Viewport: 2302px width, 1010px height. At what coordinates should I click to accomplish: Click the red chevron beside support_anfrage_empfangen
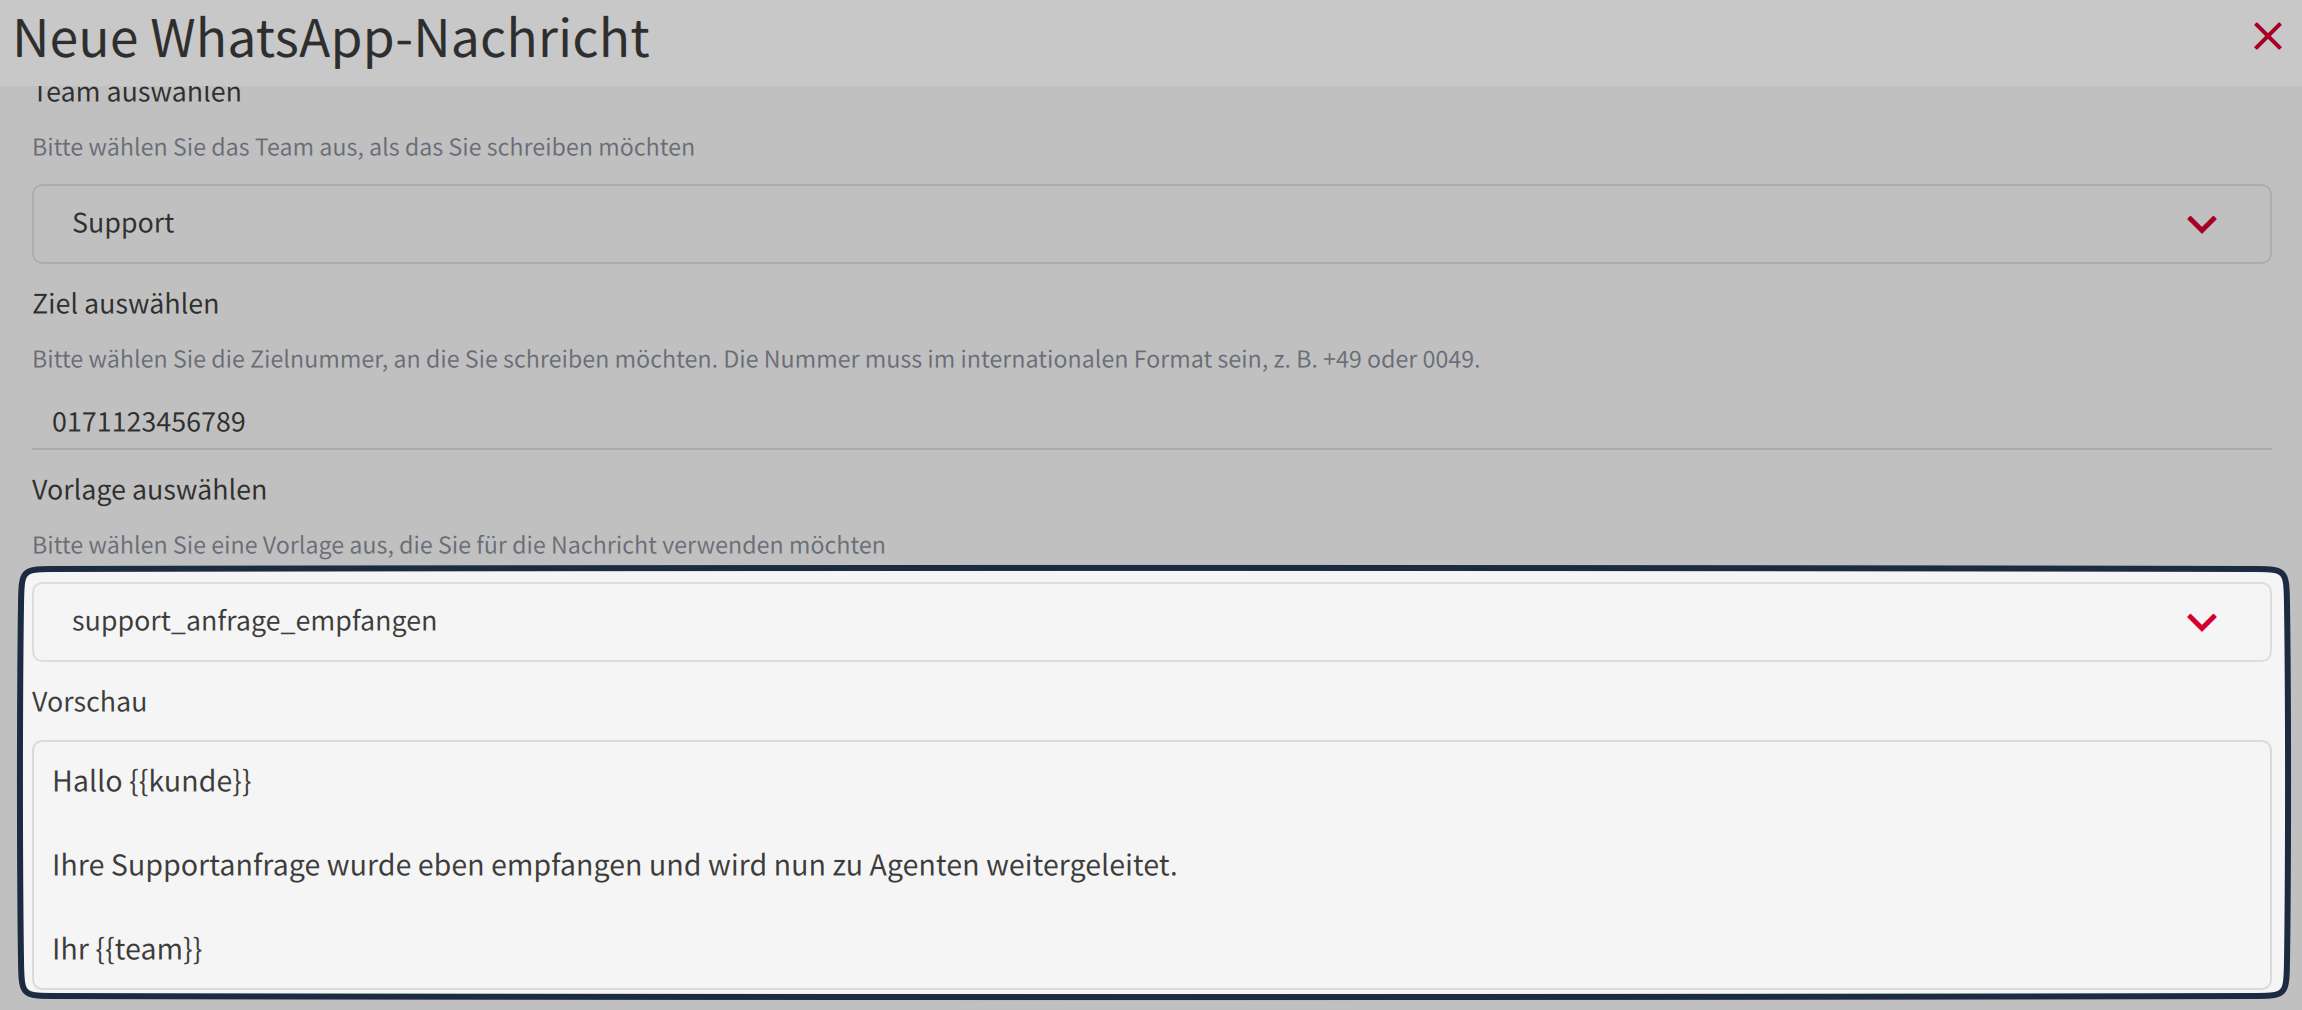(2201, 622)
